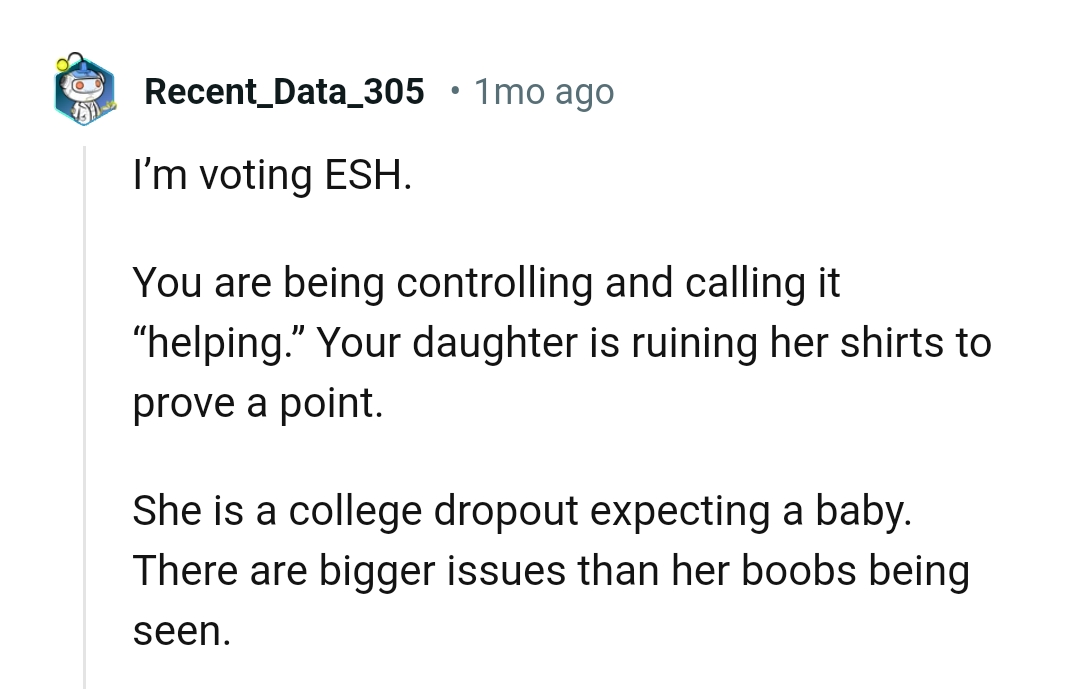Viewport: 1080px width, 689px height.
Task: Tap the "I'm voting ESH." paragraph
Action: coord(272,176)
